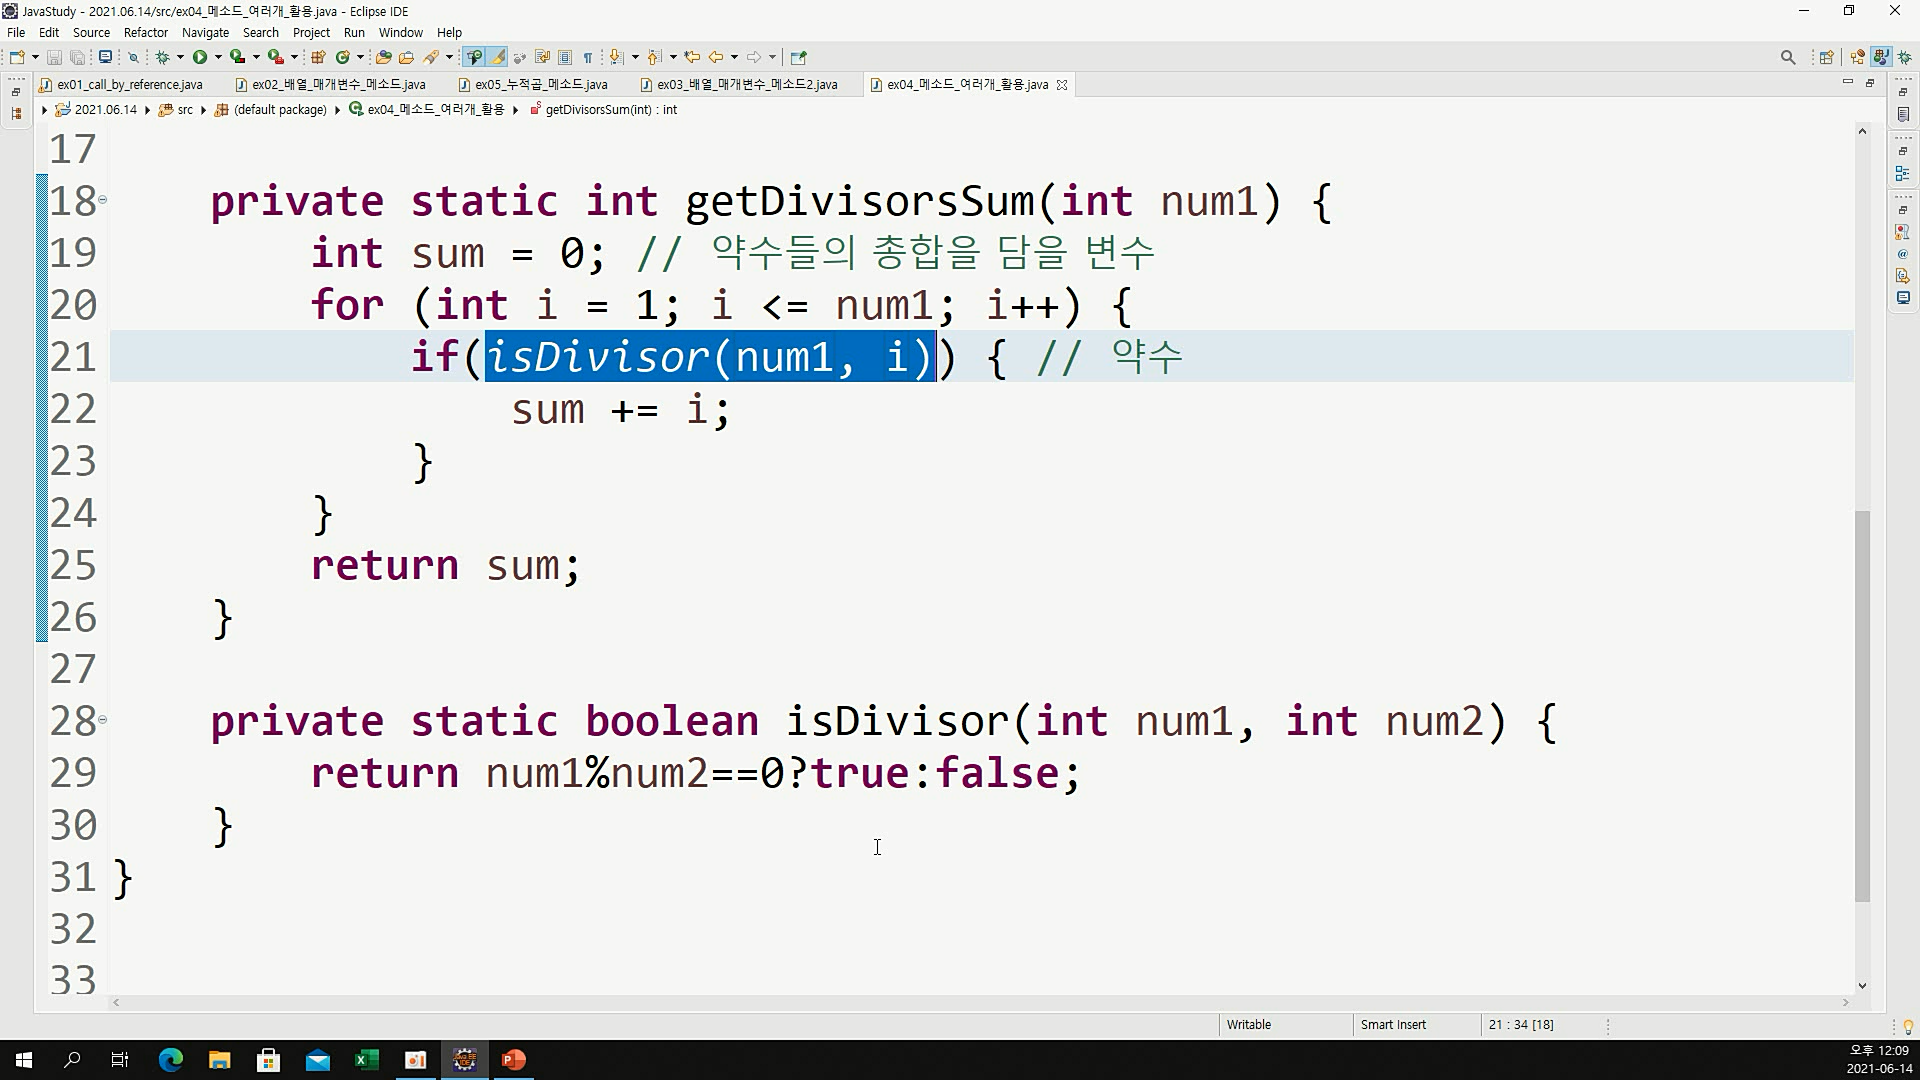
Task: Click the Debug bug icon
Action: (162, 57)
